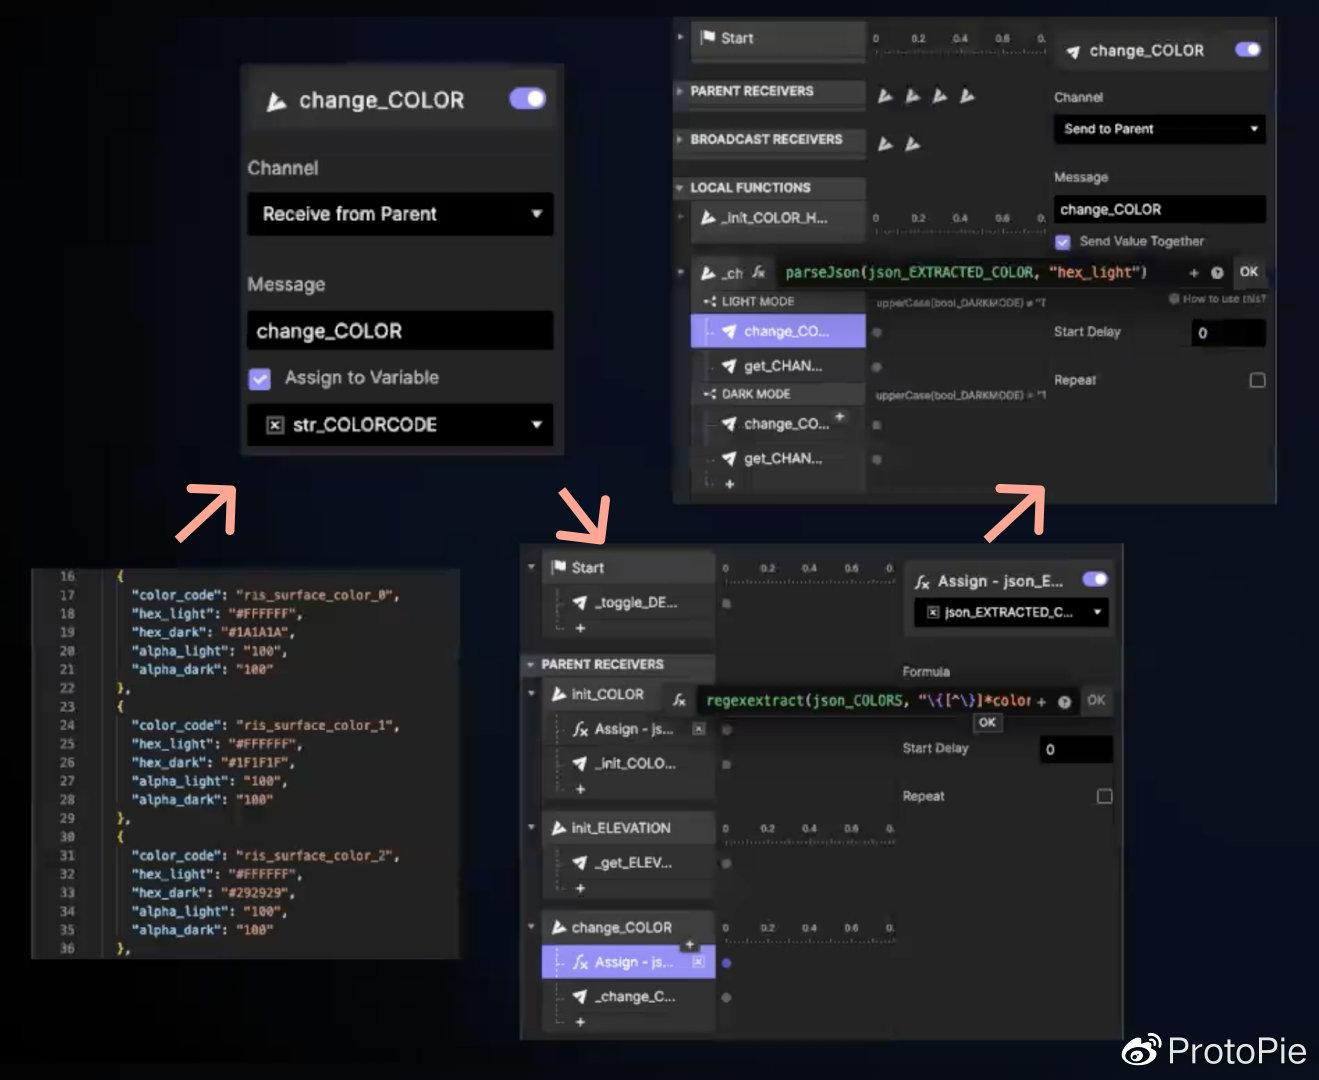Add response with plus below _change_C...

(580, 1022)
